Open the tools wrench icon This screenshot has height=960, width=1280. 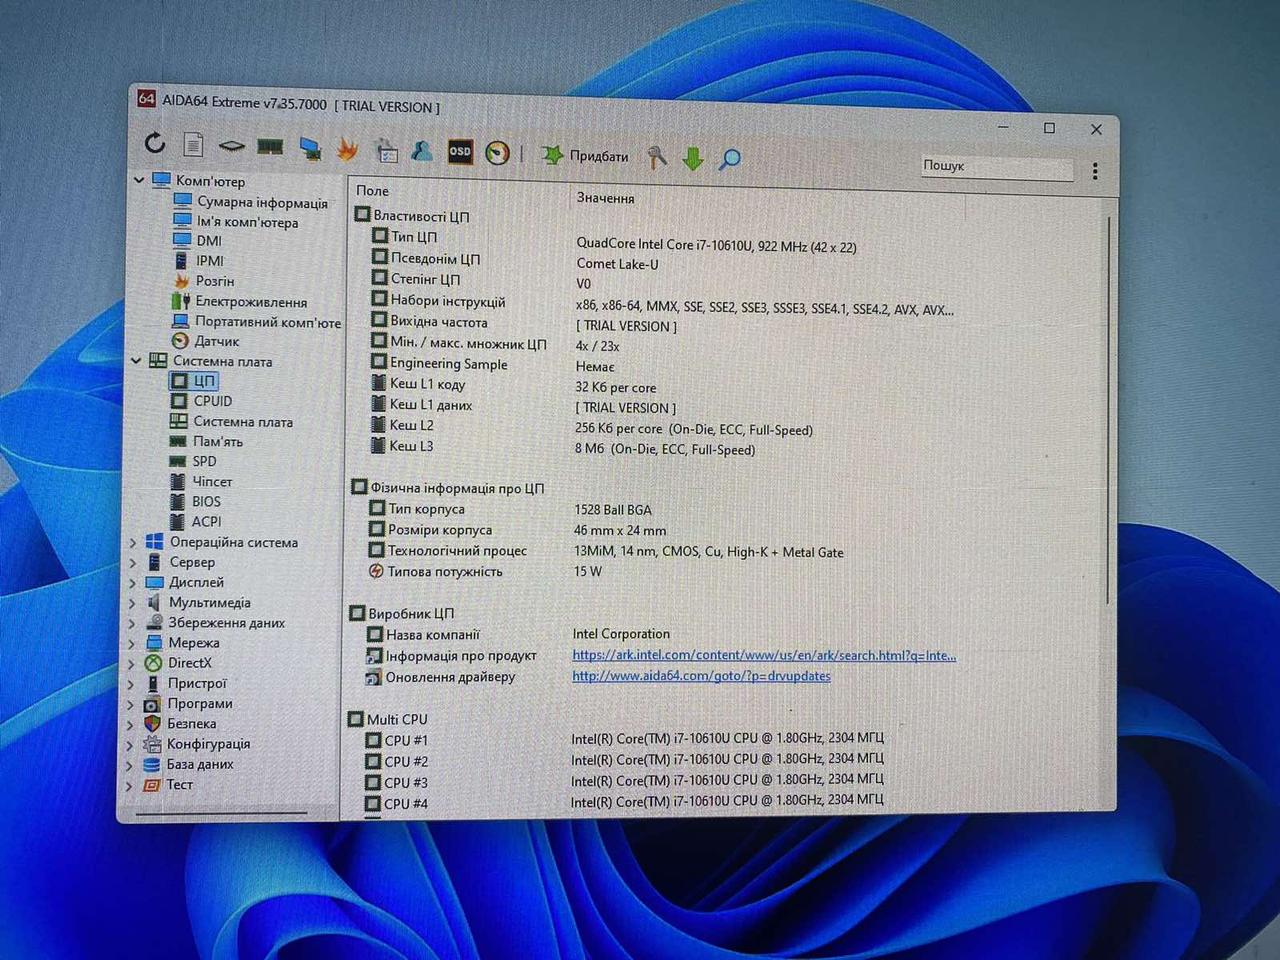pyautogui.click(x=657, y=157)
